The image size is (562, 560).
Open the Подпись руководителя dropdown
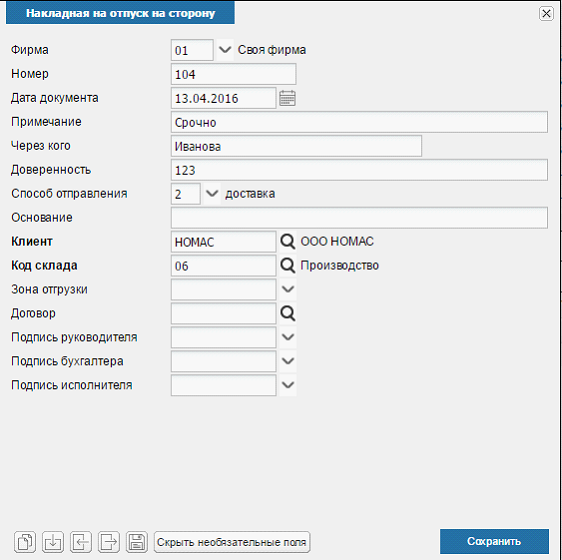(288, 337)
